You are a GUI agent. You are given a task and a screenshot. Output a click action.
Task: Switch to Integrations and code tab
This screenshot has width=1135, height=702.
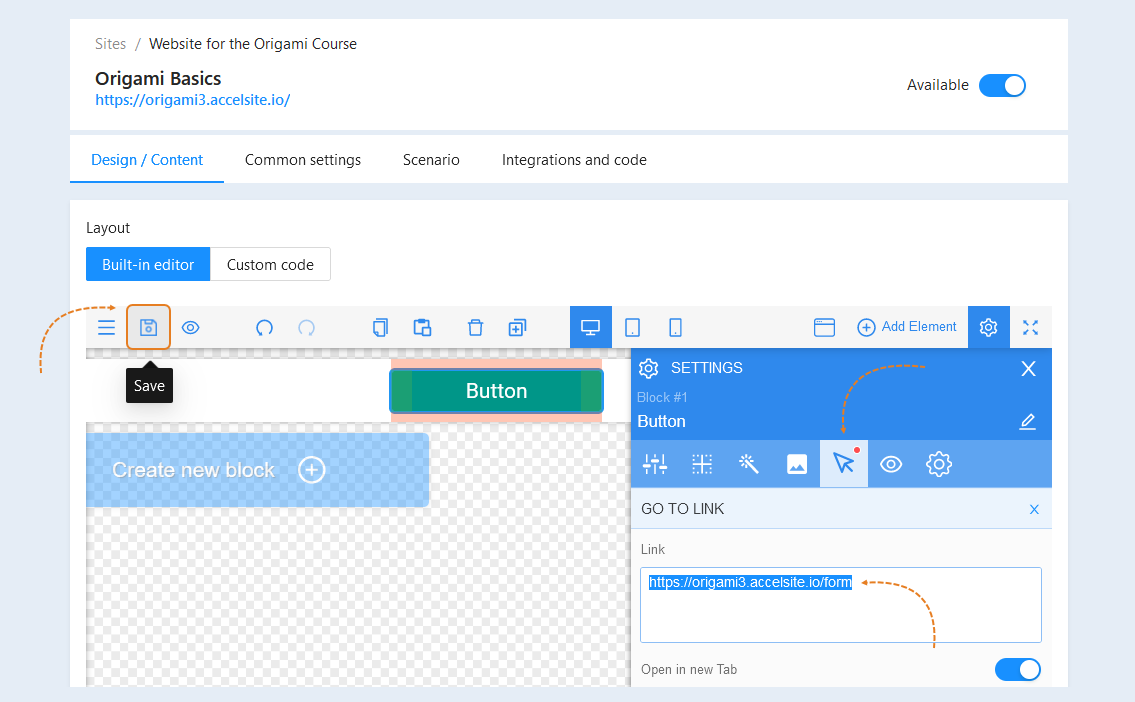(x=574, y=160)
